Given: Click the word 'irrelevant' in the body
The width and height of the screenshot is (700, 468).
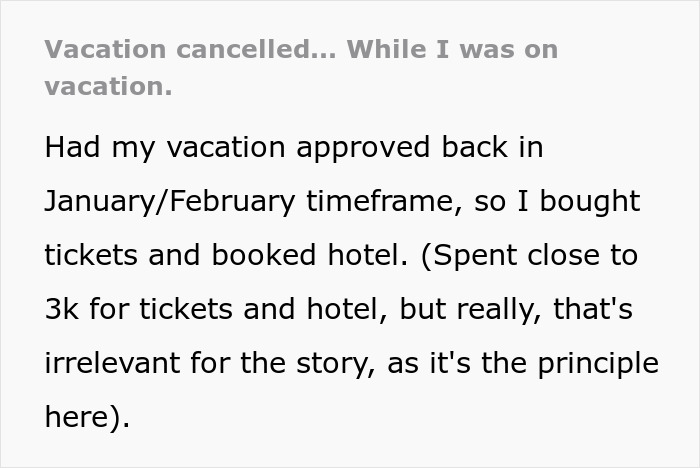Looking at the screenshot, I should [112, 363].
